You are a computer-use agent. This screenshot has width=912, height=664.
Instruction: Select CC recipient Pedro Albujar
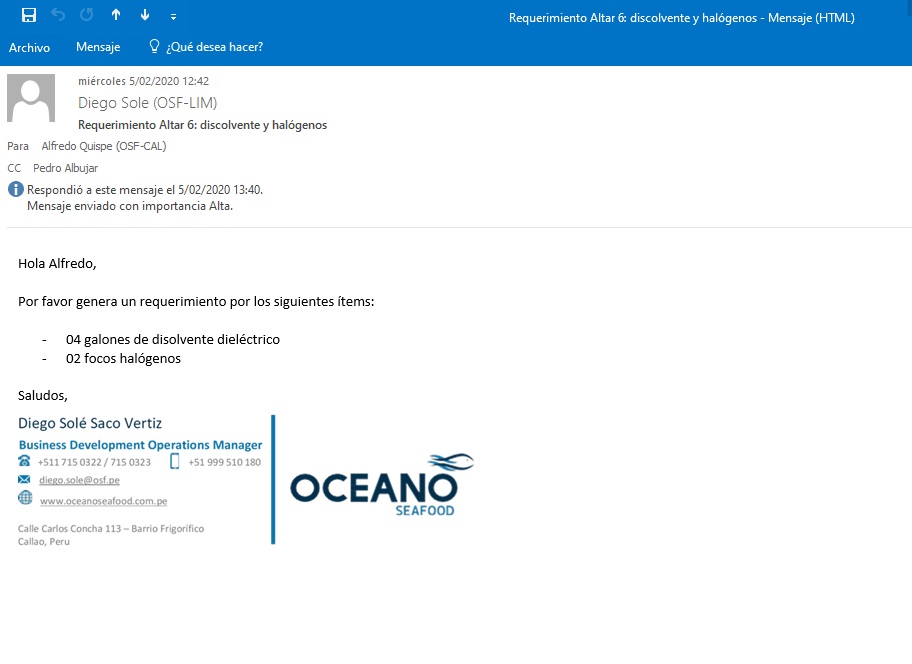[x=65, y=168]
